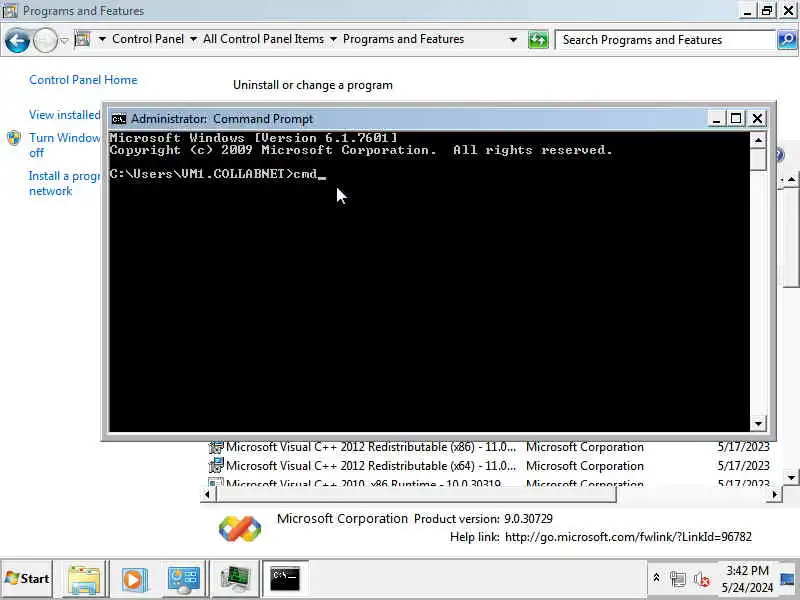Screen dimensions: 800x600
Task: Click the Show desktop button
Action: tap(788, 579)
